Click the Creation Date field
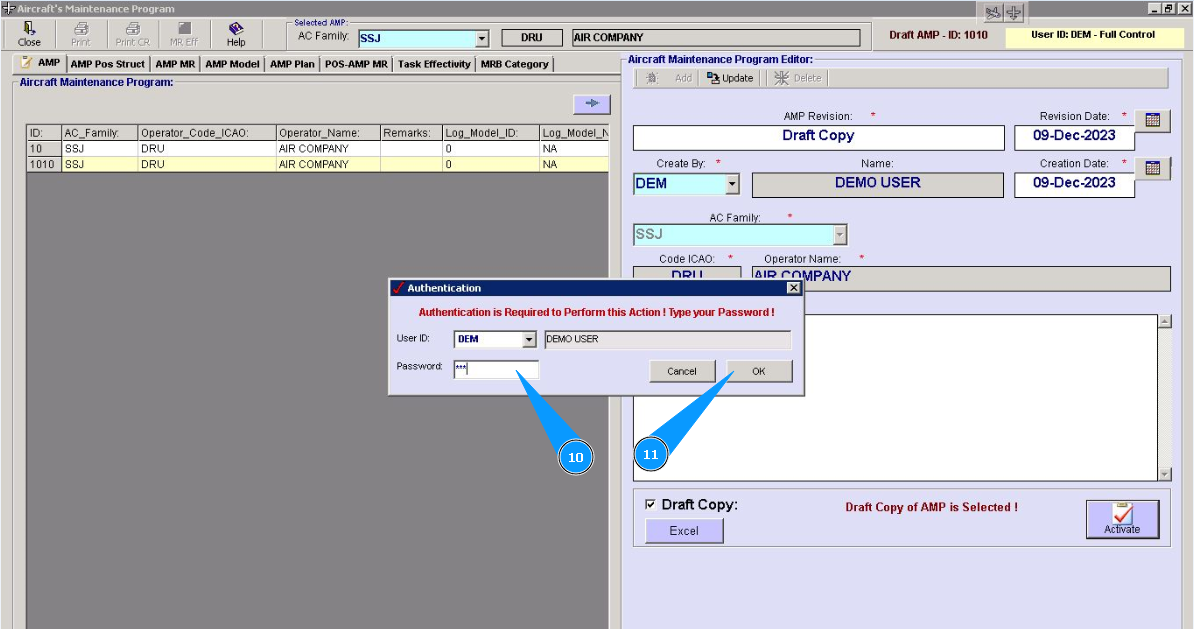Screen dimensions: 1194x629 click(1074, 184)
